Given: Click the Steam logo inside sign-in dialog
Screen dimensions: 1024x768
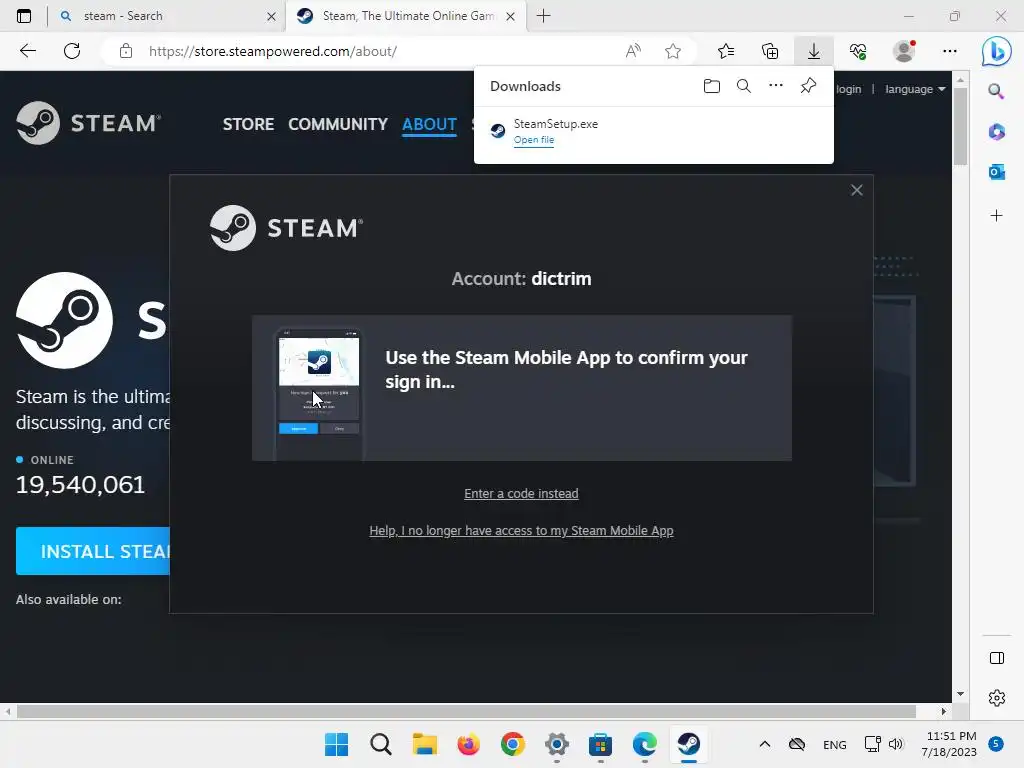Looking at the screenshot, I should (x=286, y=228).
